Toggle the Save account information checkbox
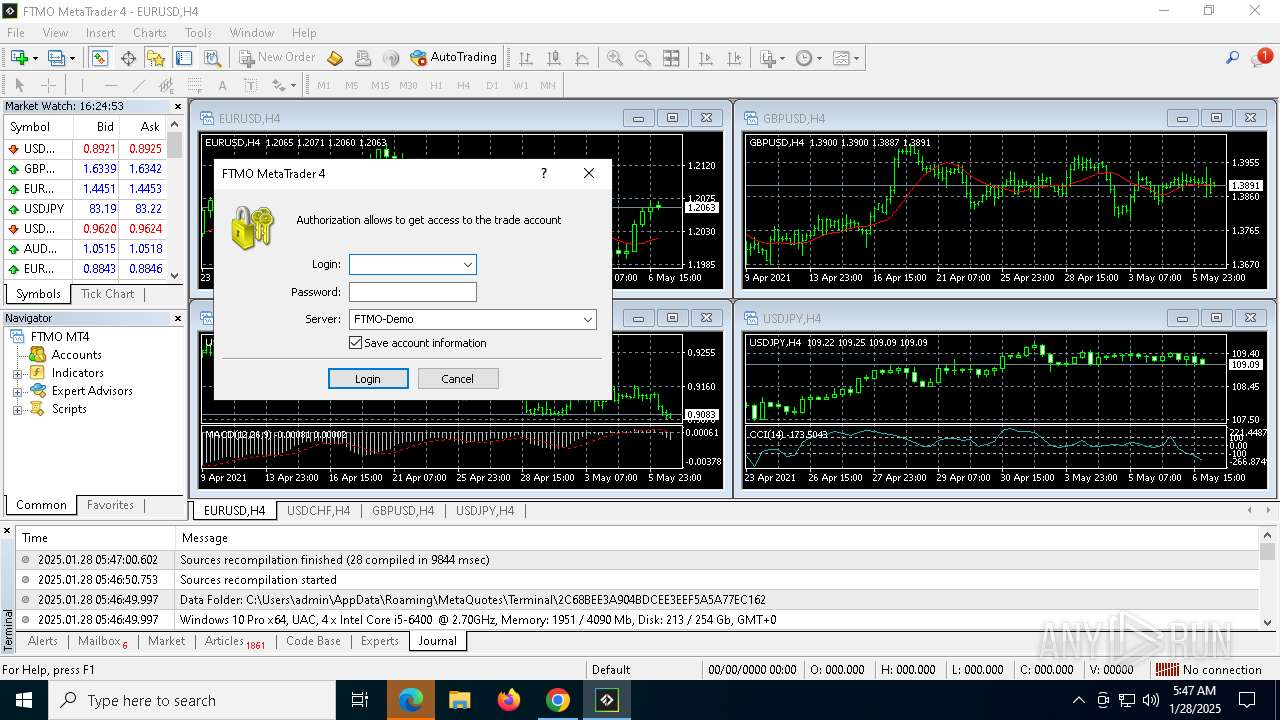 click(355, 343)
